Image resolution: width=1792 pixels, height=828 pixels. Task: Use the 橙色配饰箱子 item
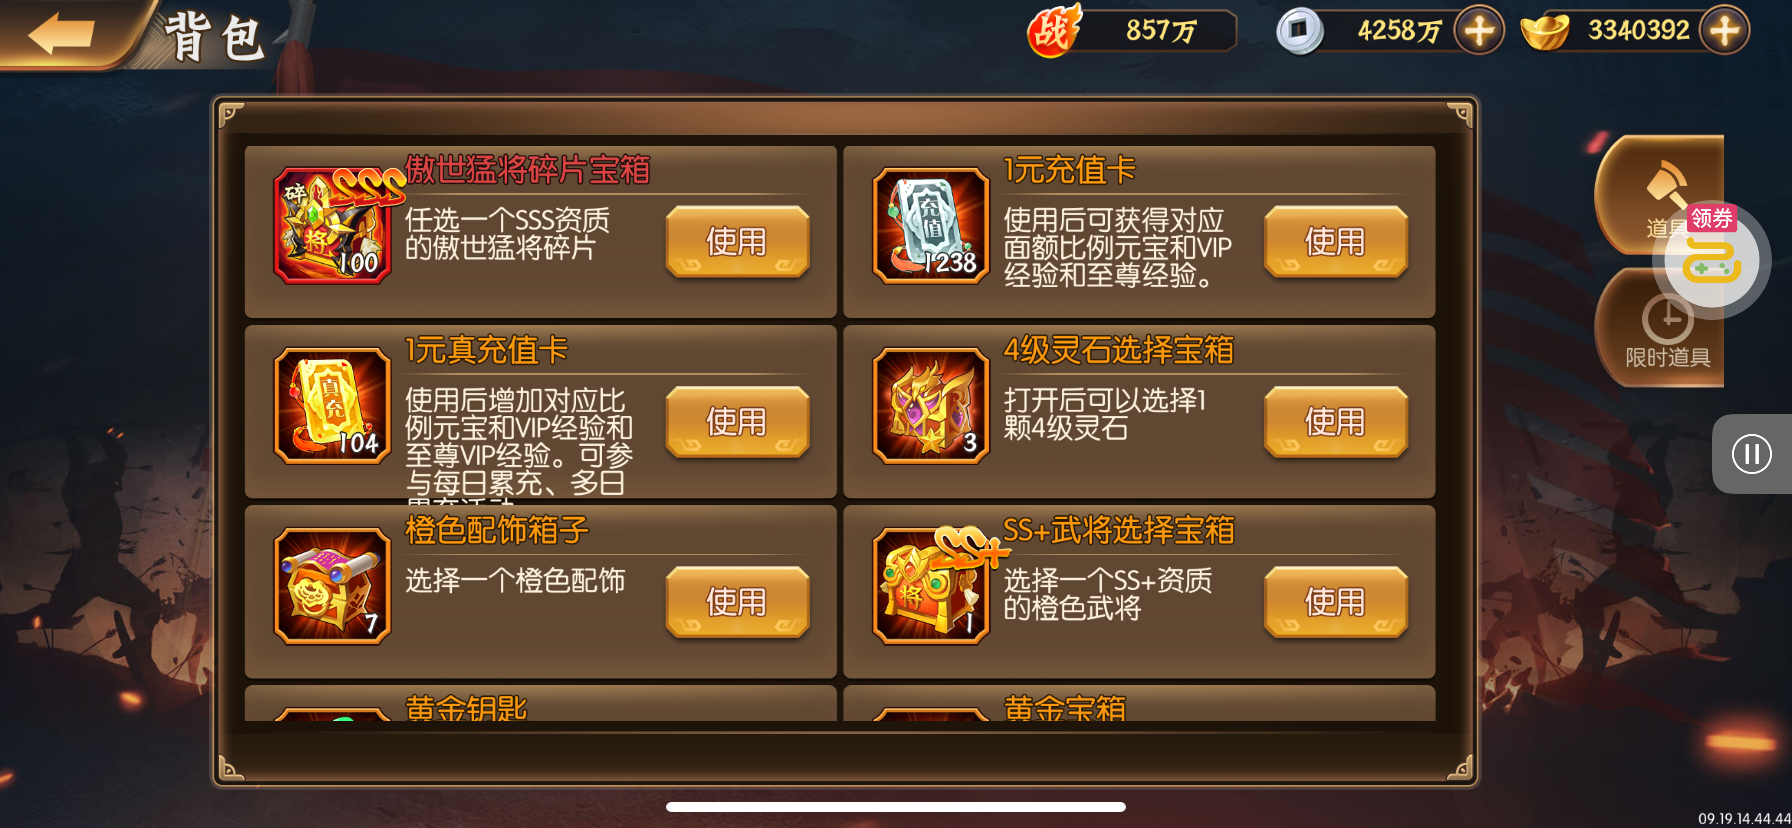coord(737,601)
